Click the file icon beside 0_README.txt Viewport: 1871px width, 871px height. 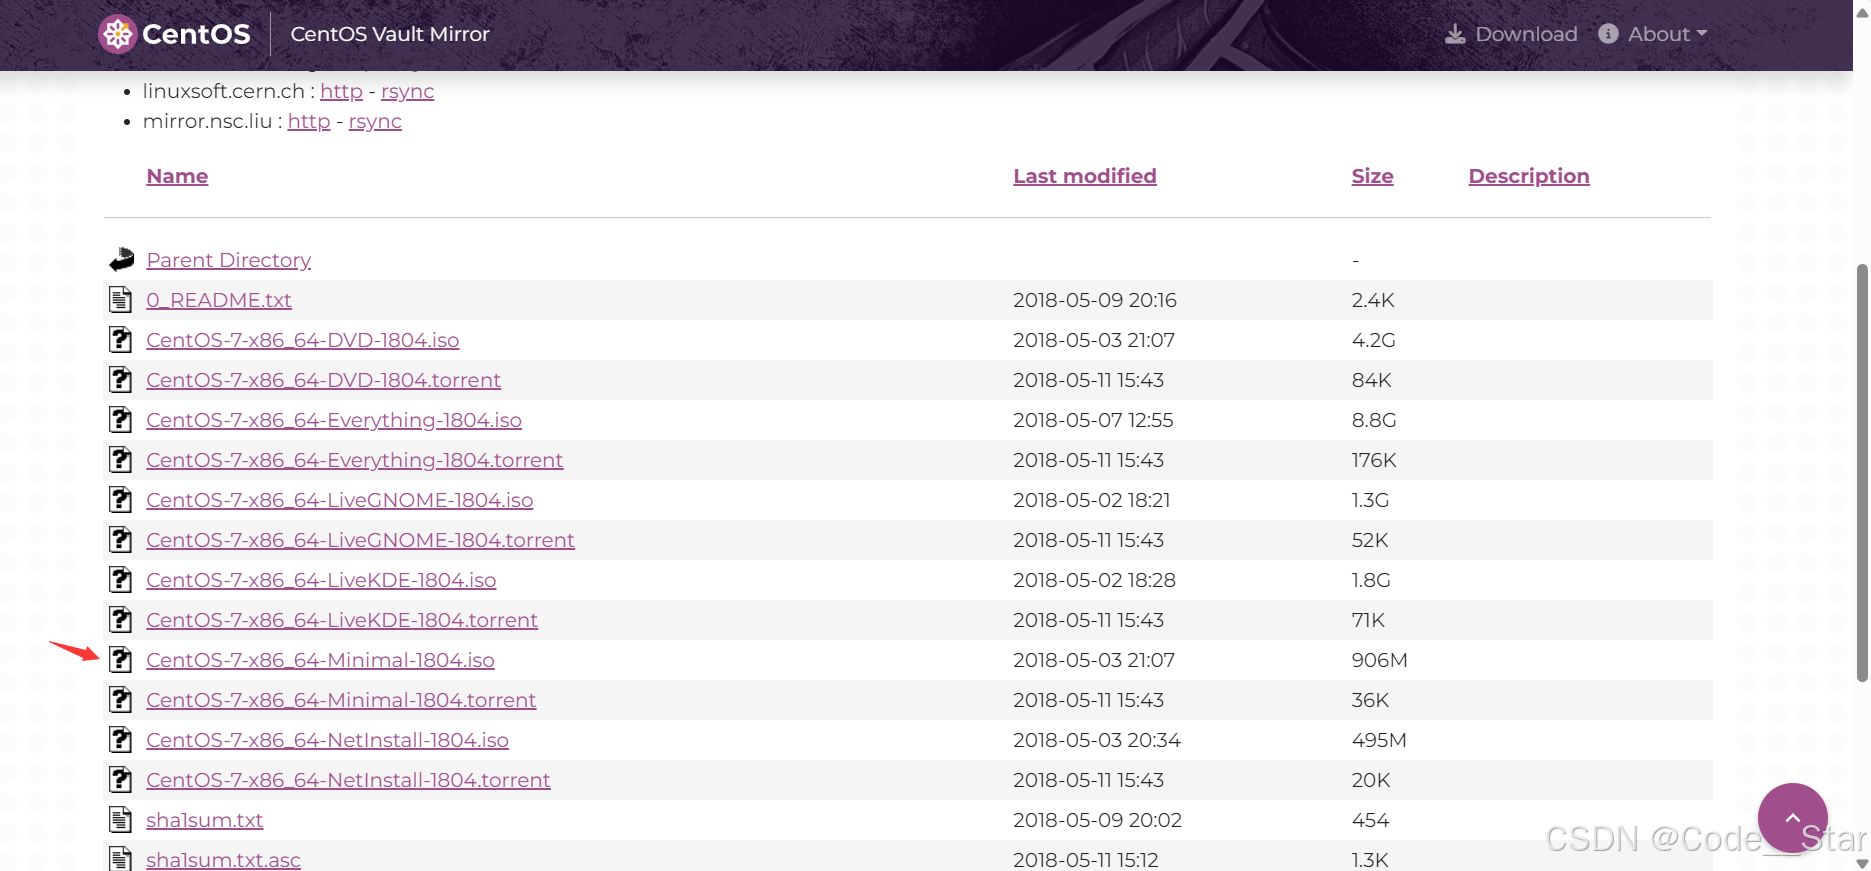tap(121, 300)
